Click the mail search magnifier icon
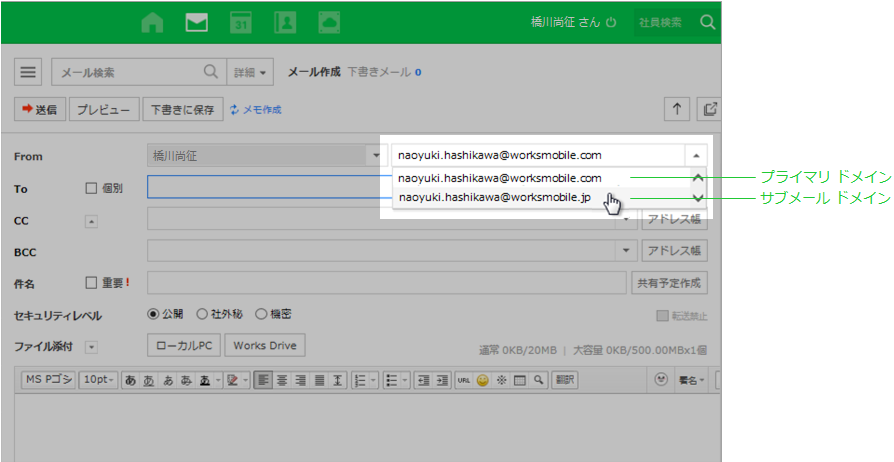The height and width of the screenshot is (462, 894). point(210,71)
